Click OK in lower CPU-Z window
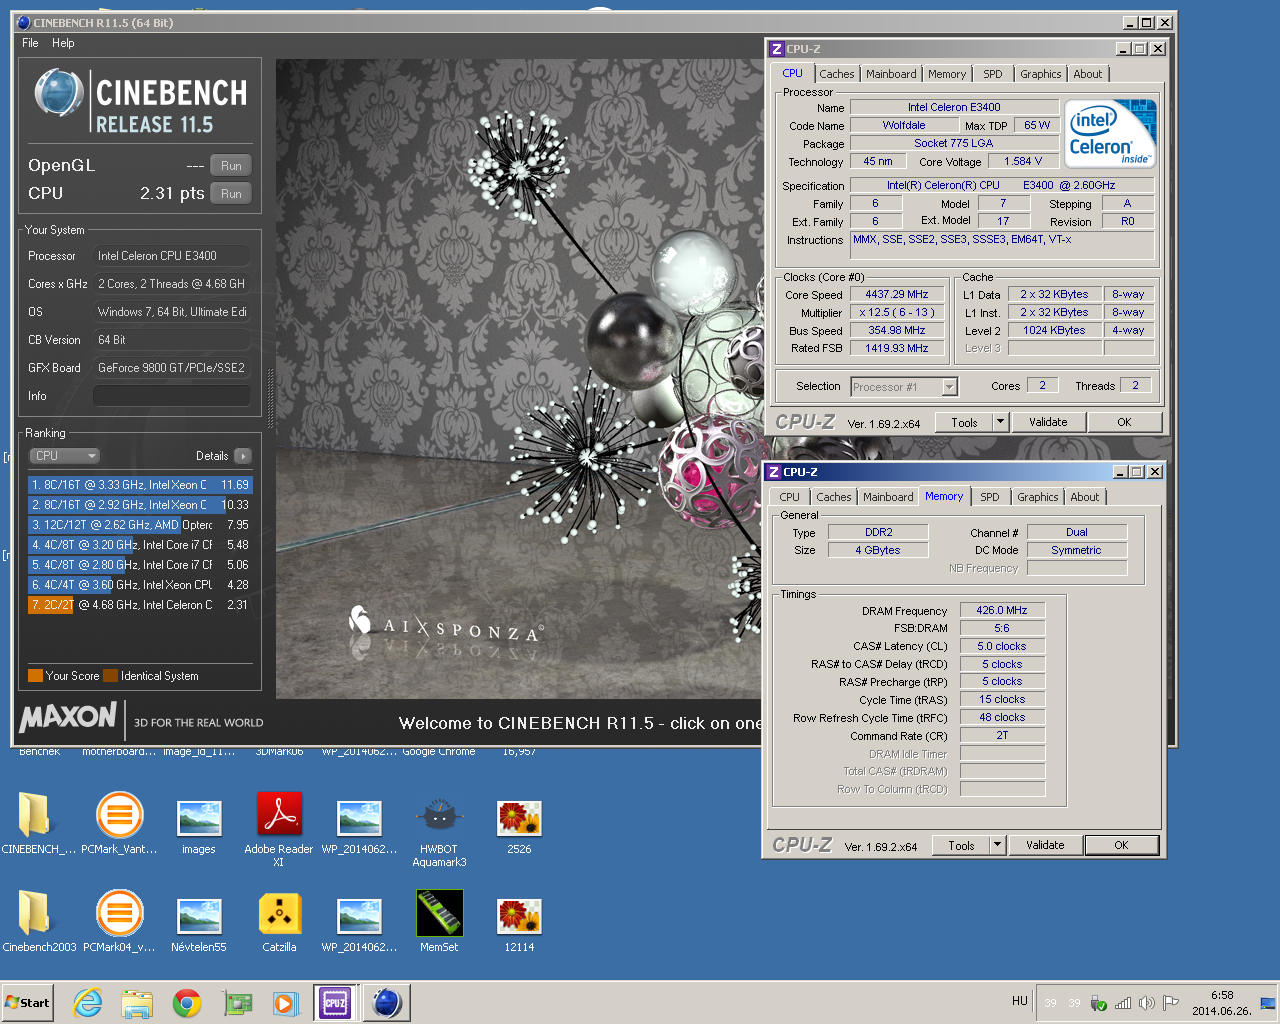Image resolution: width=1280 pixels, height=1024 pixels. tap(1121, 846)
